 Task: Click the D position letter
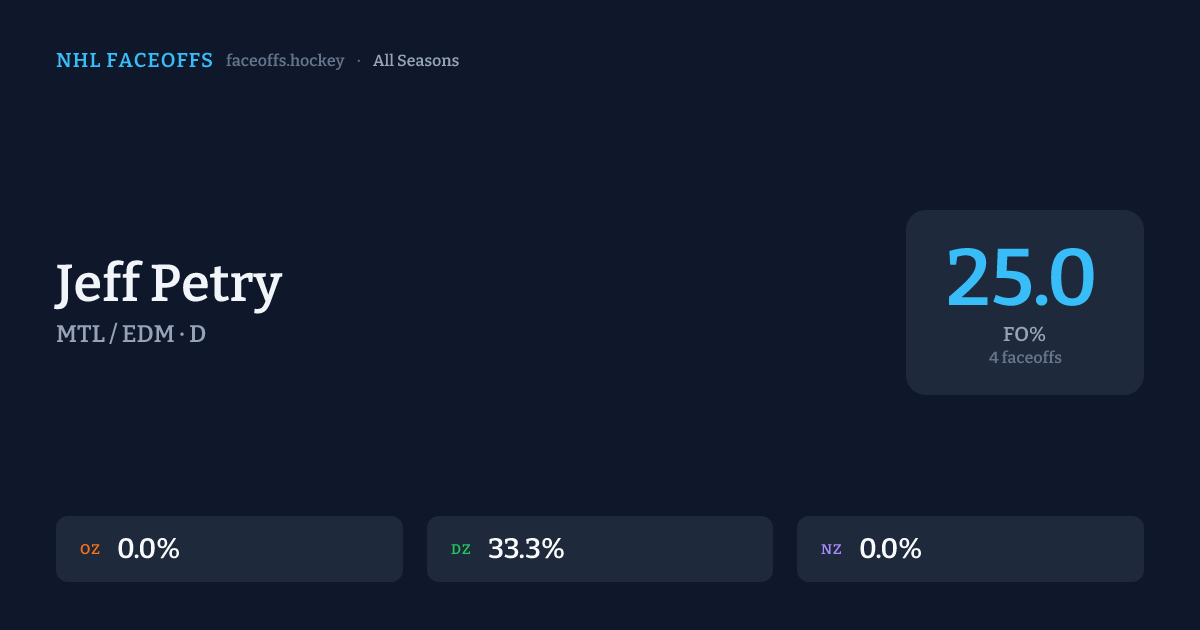click(198, 334)
